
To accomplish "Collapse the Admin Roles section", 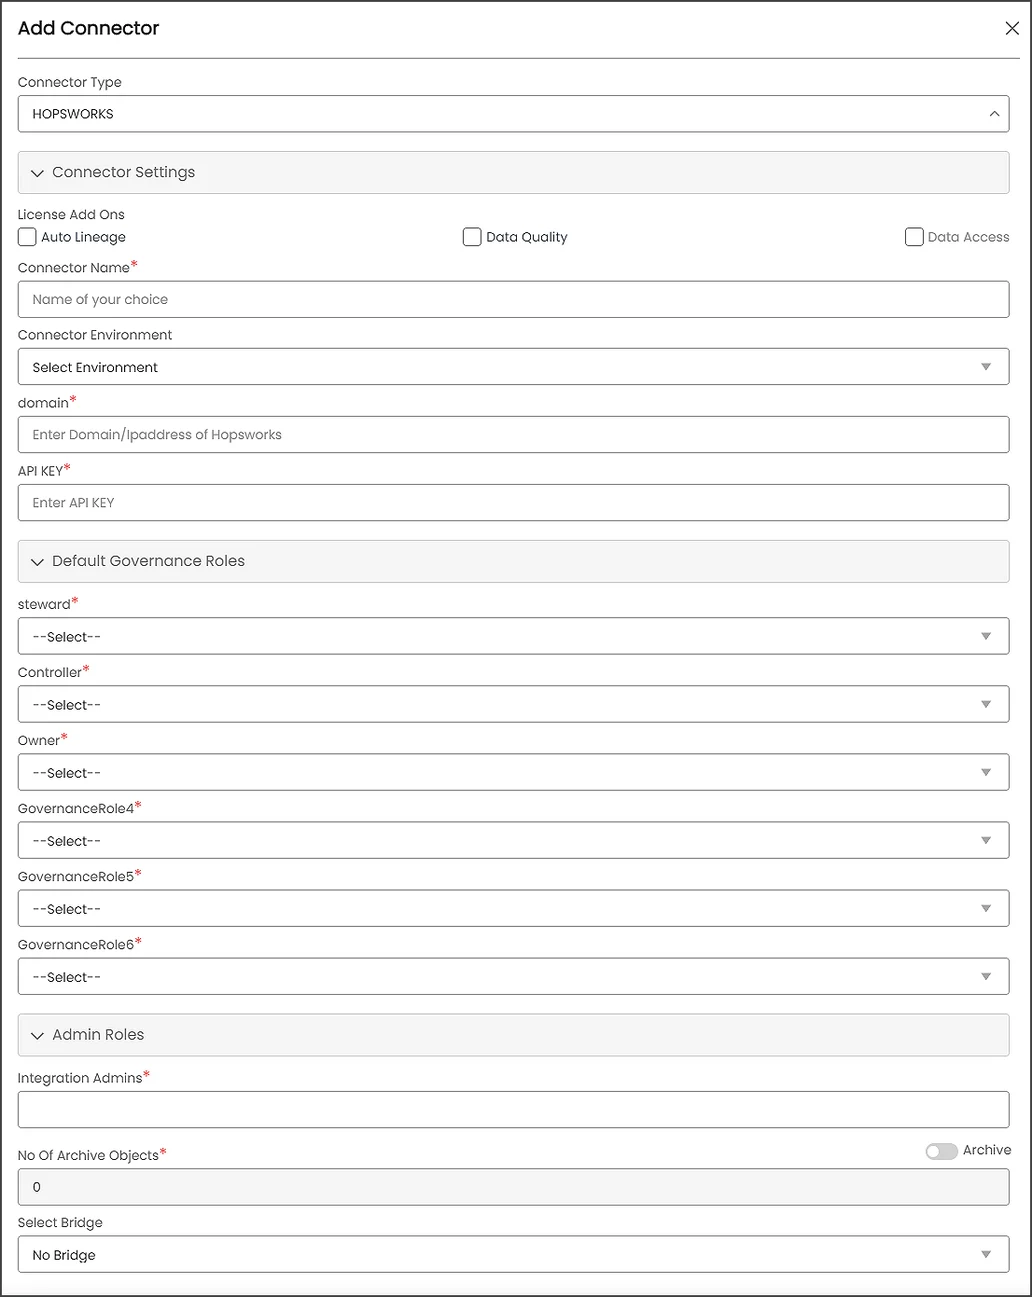I will [38, 1036].
